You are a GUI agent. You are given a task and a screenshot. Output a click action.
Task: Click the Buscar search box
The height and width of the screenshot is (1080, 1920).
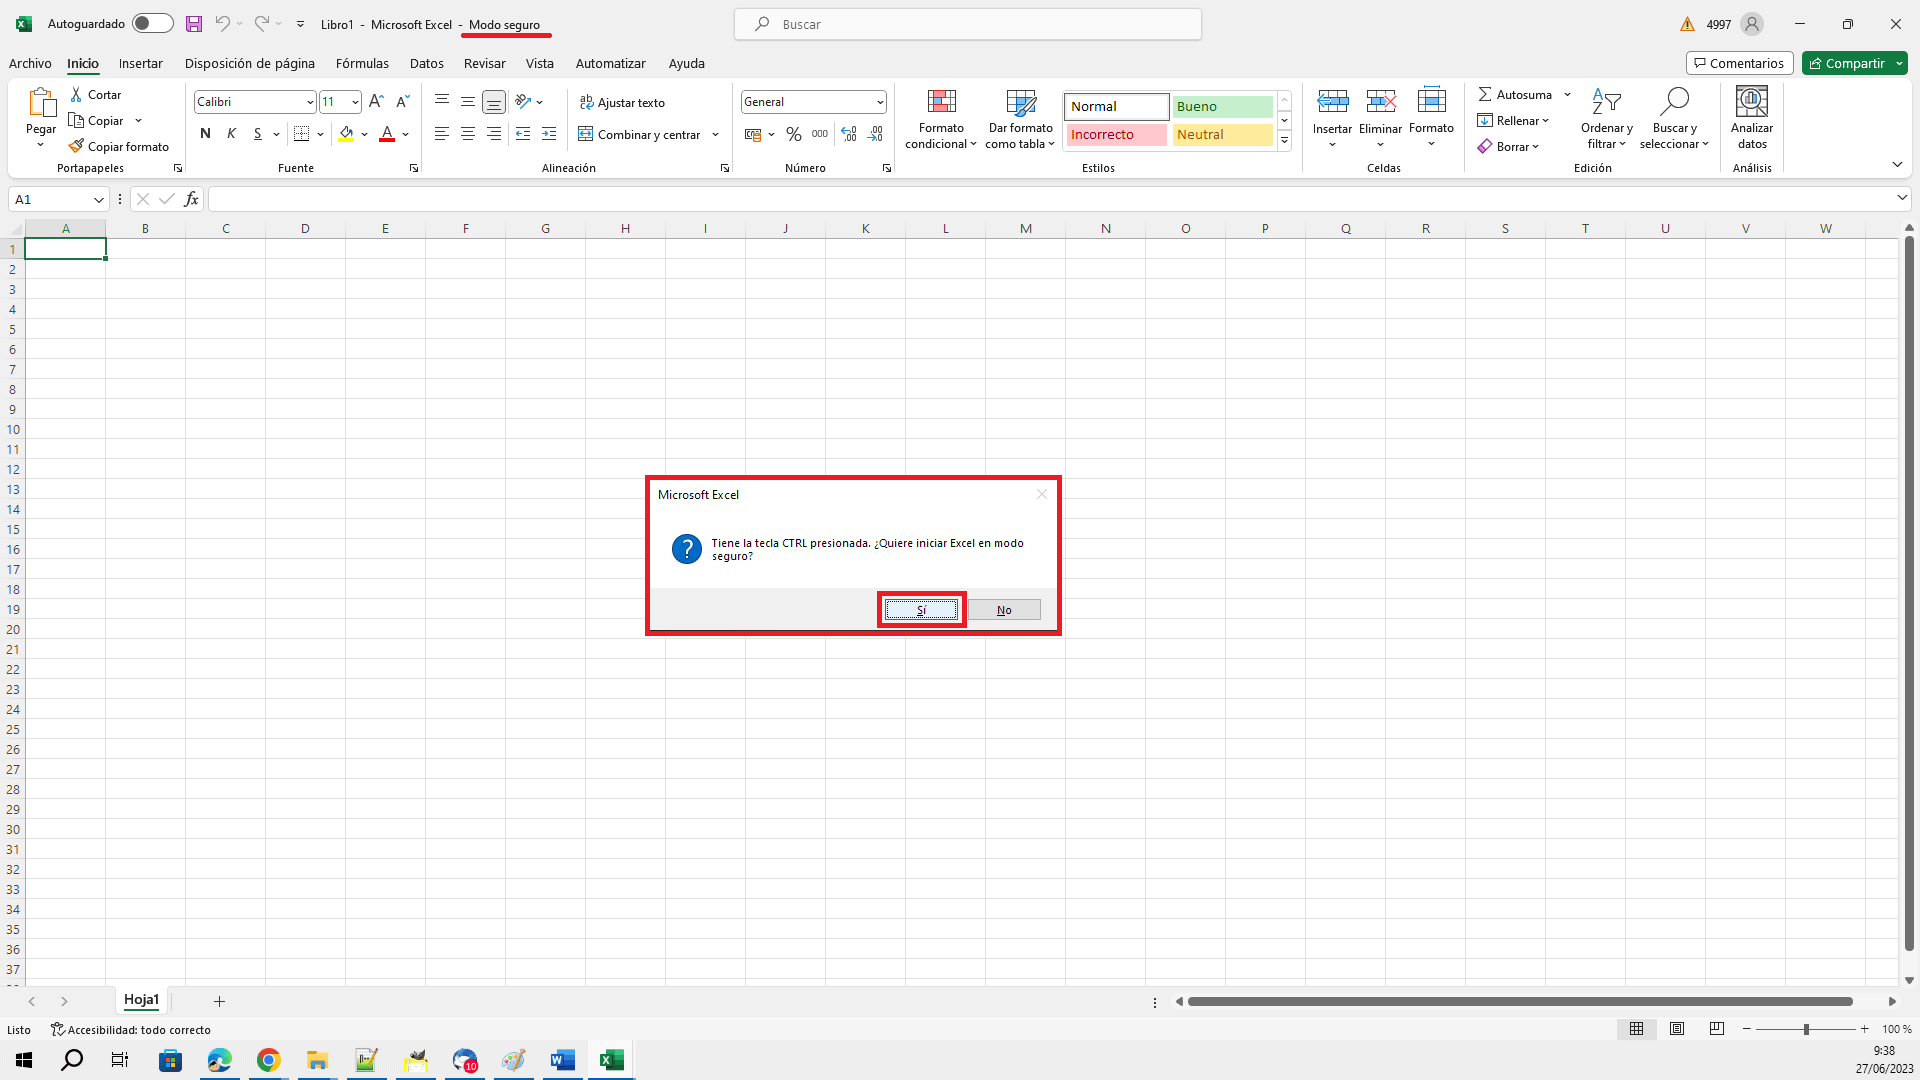tap(968, 24)
